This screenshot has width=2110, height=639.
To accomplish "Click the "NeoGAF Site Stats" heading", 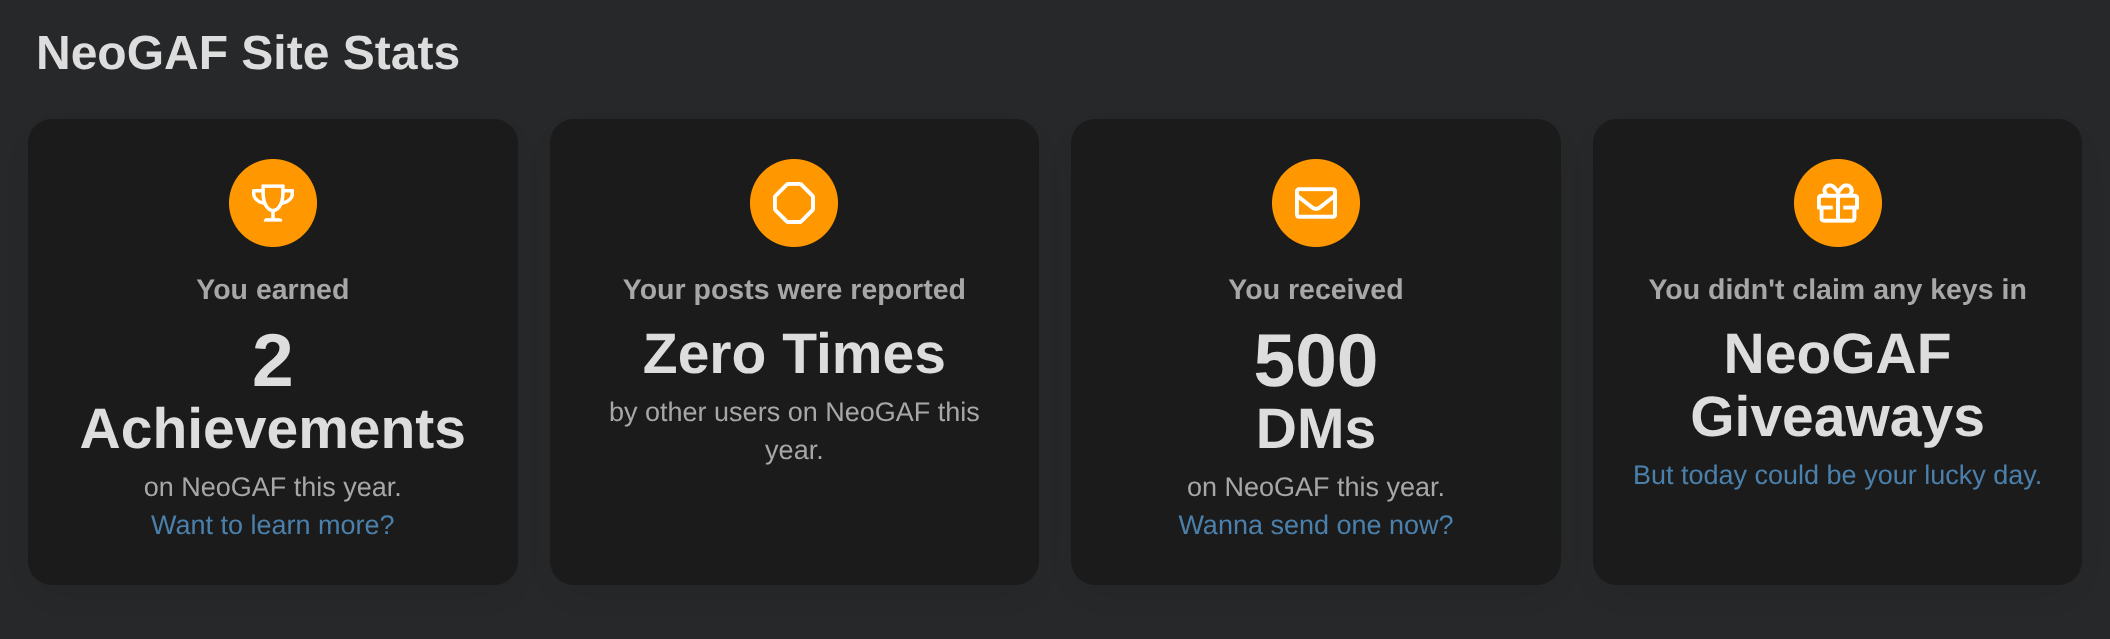I will 248,53.
